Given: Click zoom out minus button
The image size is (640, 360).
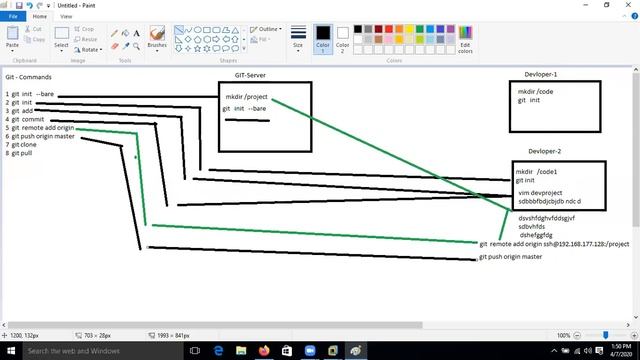Looking at the screenshot, I should 577,335.
